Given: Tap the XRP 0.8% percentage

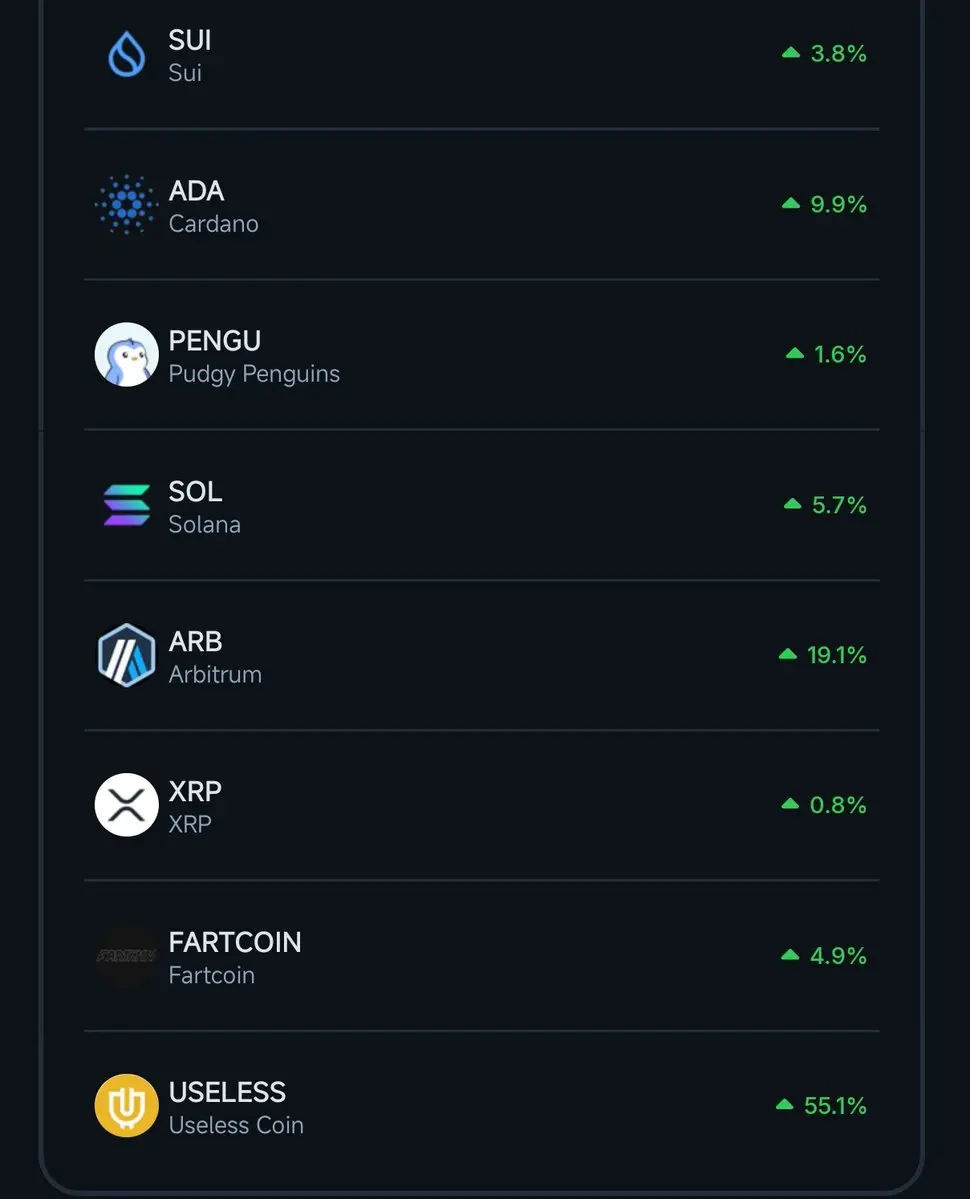Looking at the screenshot, I should pyautogui.click(x=838, y=804).
